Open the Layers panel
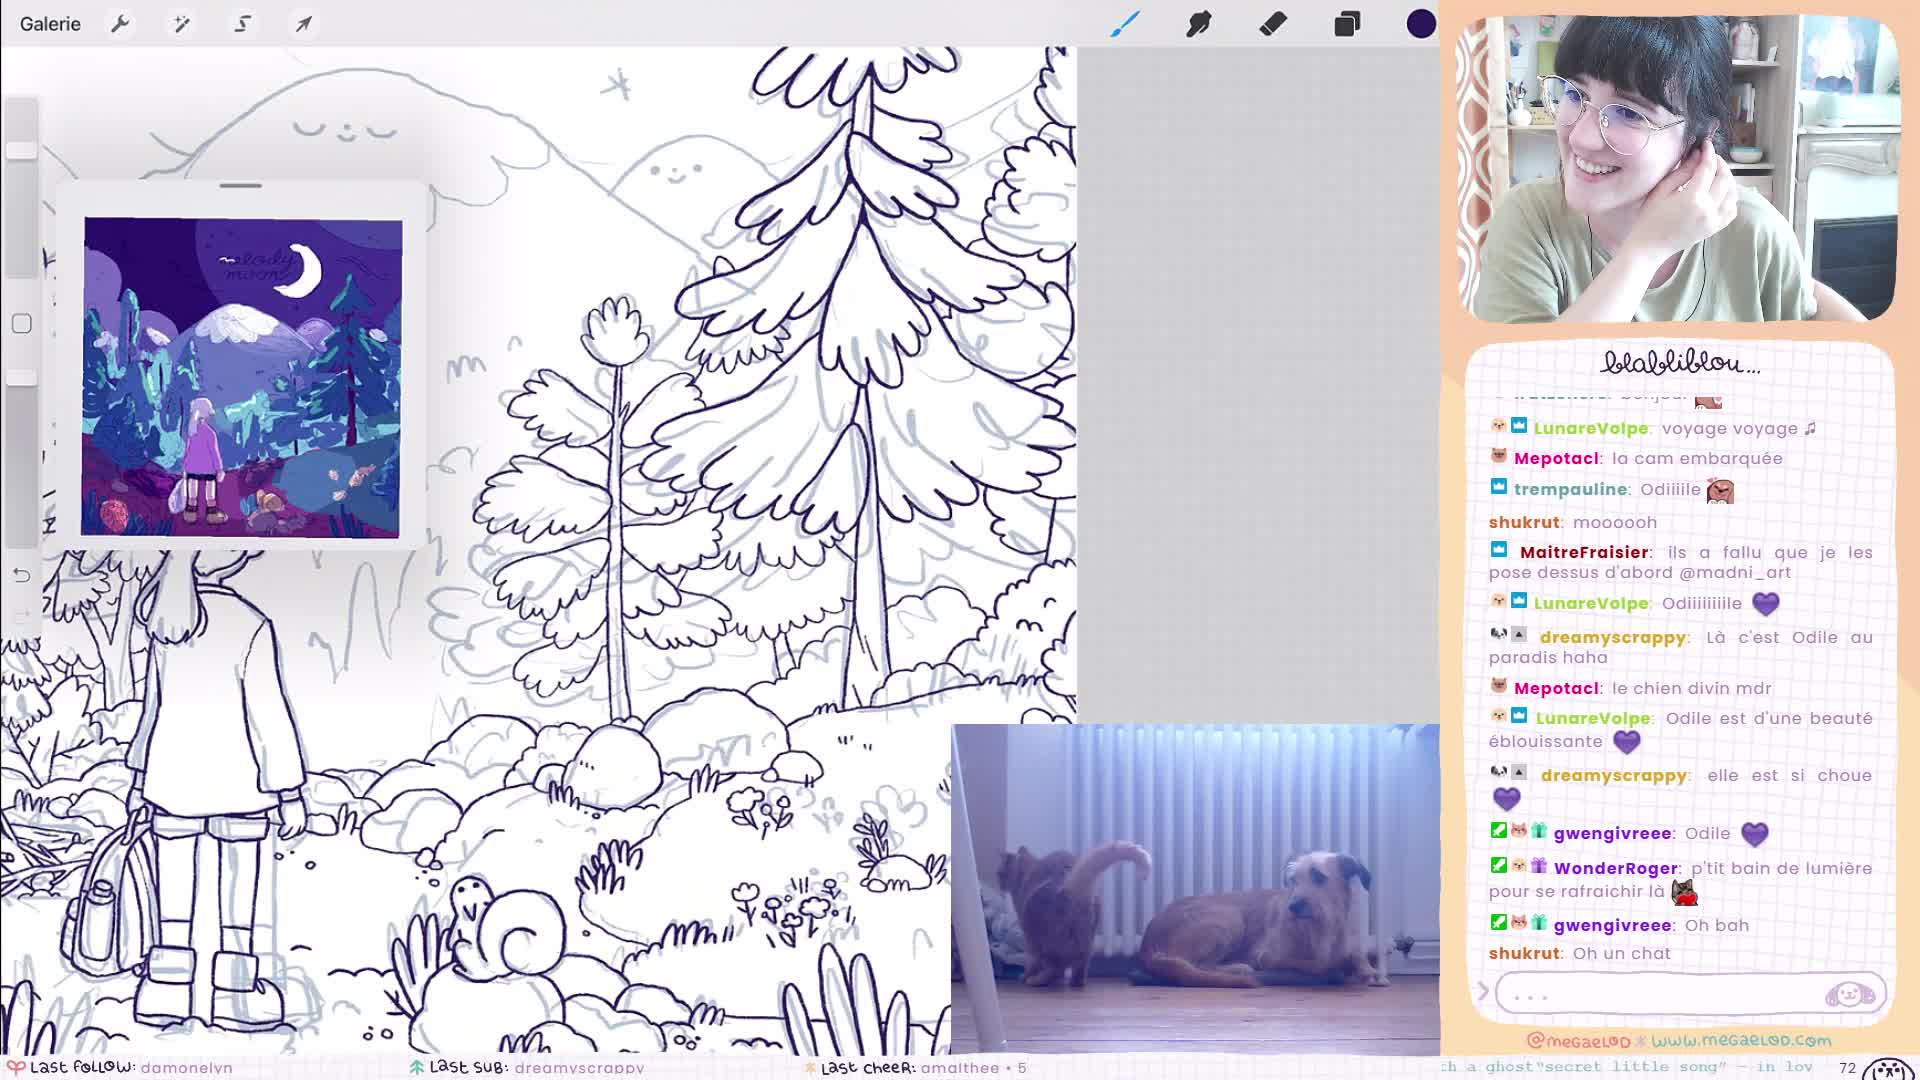This screenshot has height=1080, width=1920. pos(1347,24)
